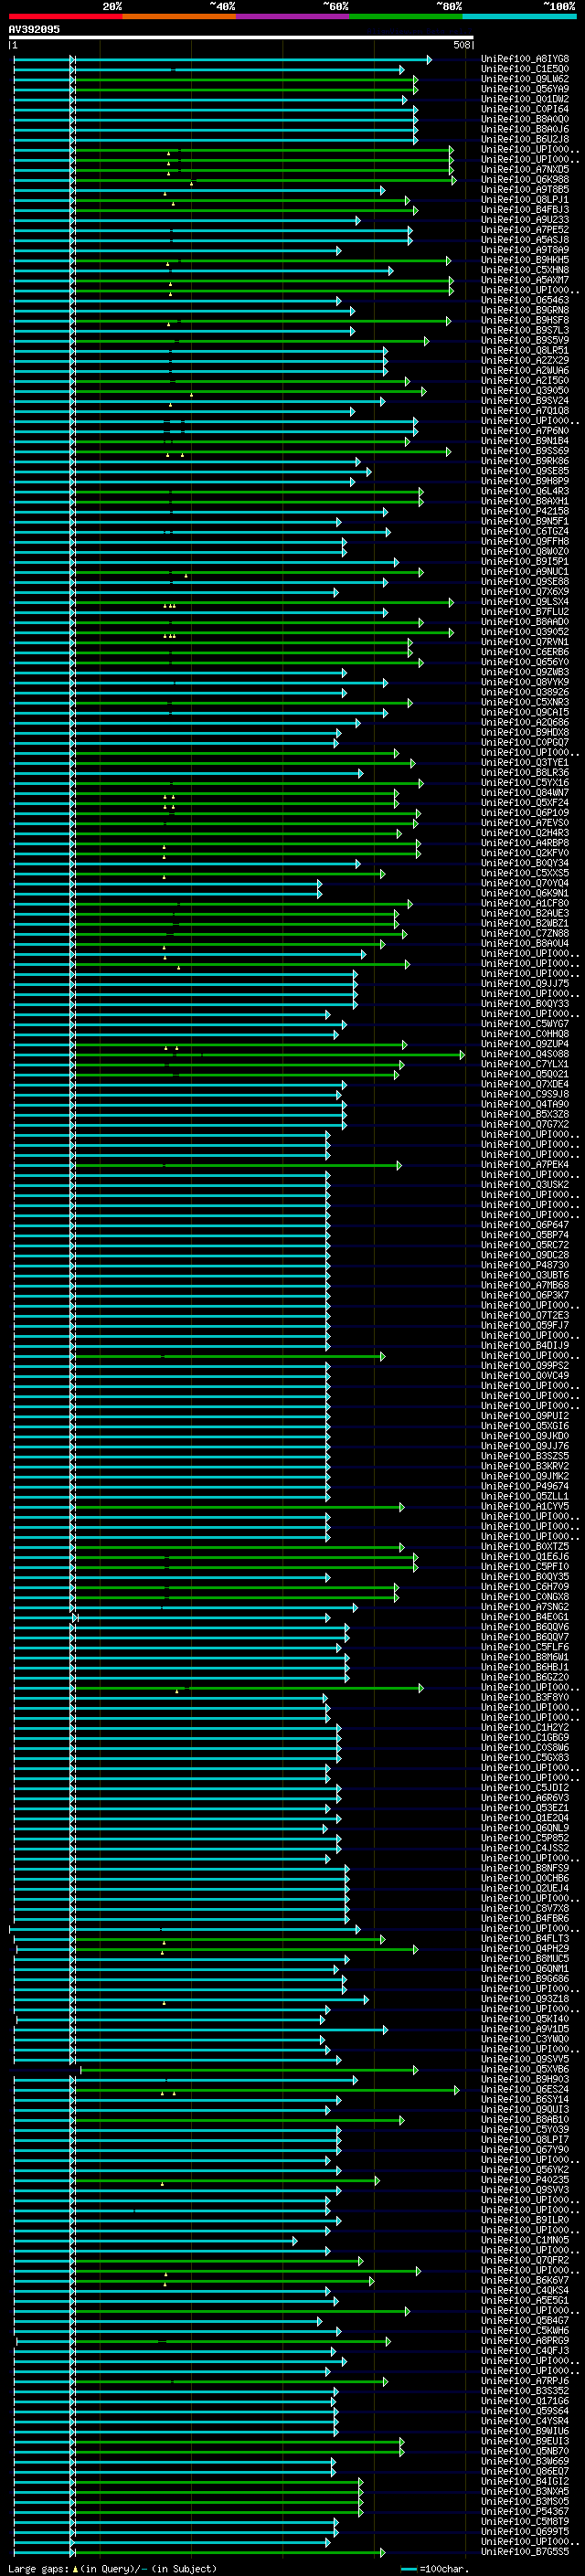585x2576 pixels.
Task: Select hit UniRef100_B8A0J6
Action: click(525, 129)
